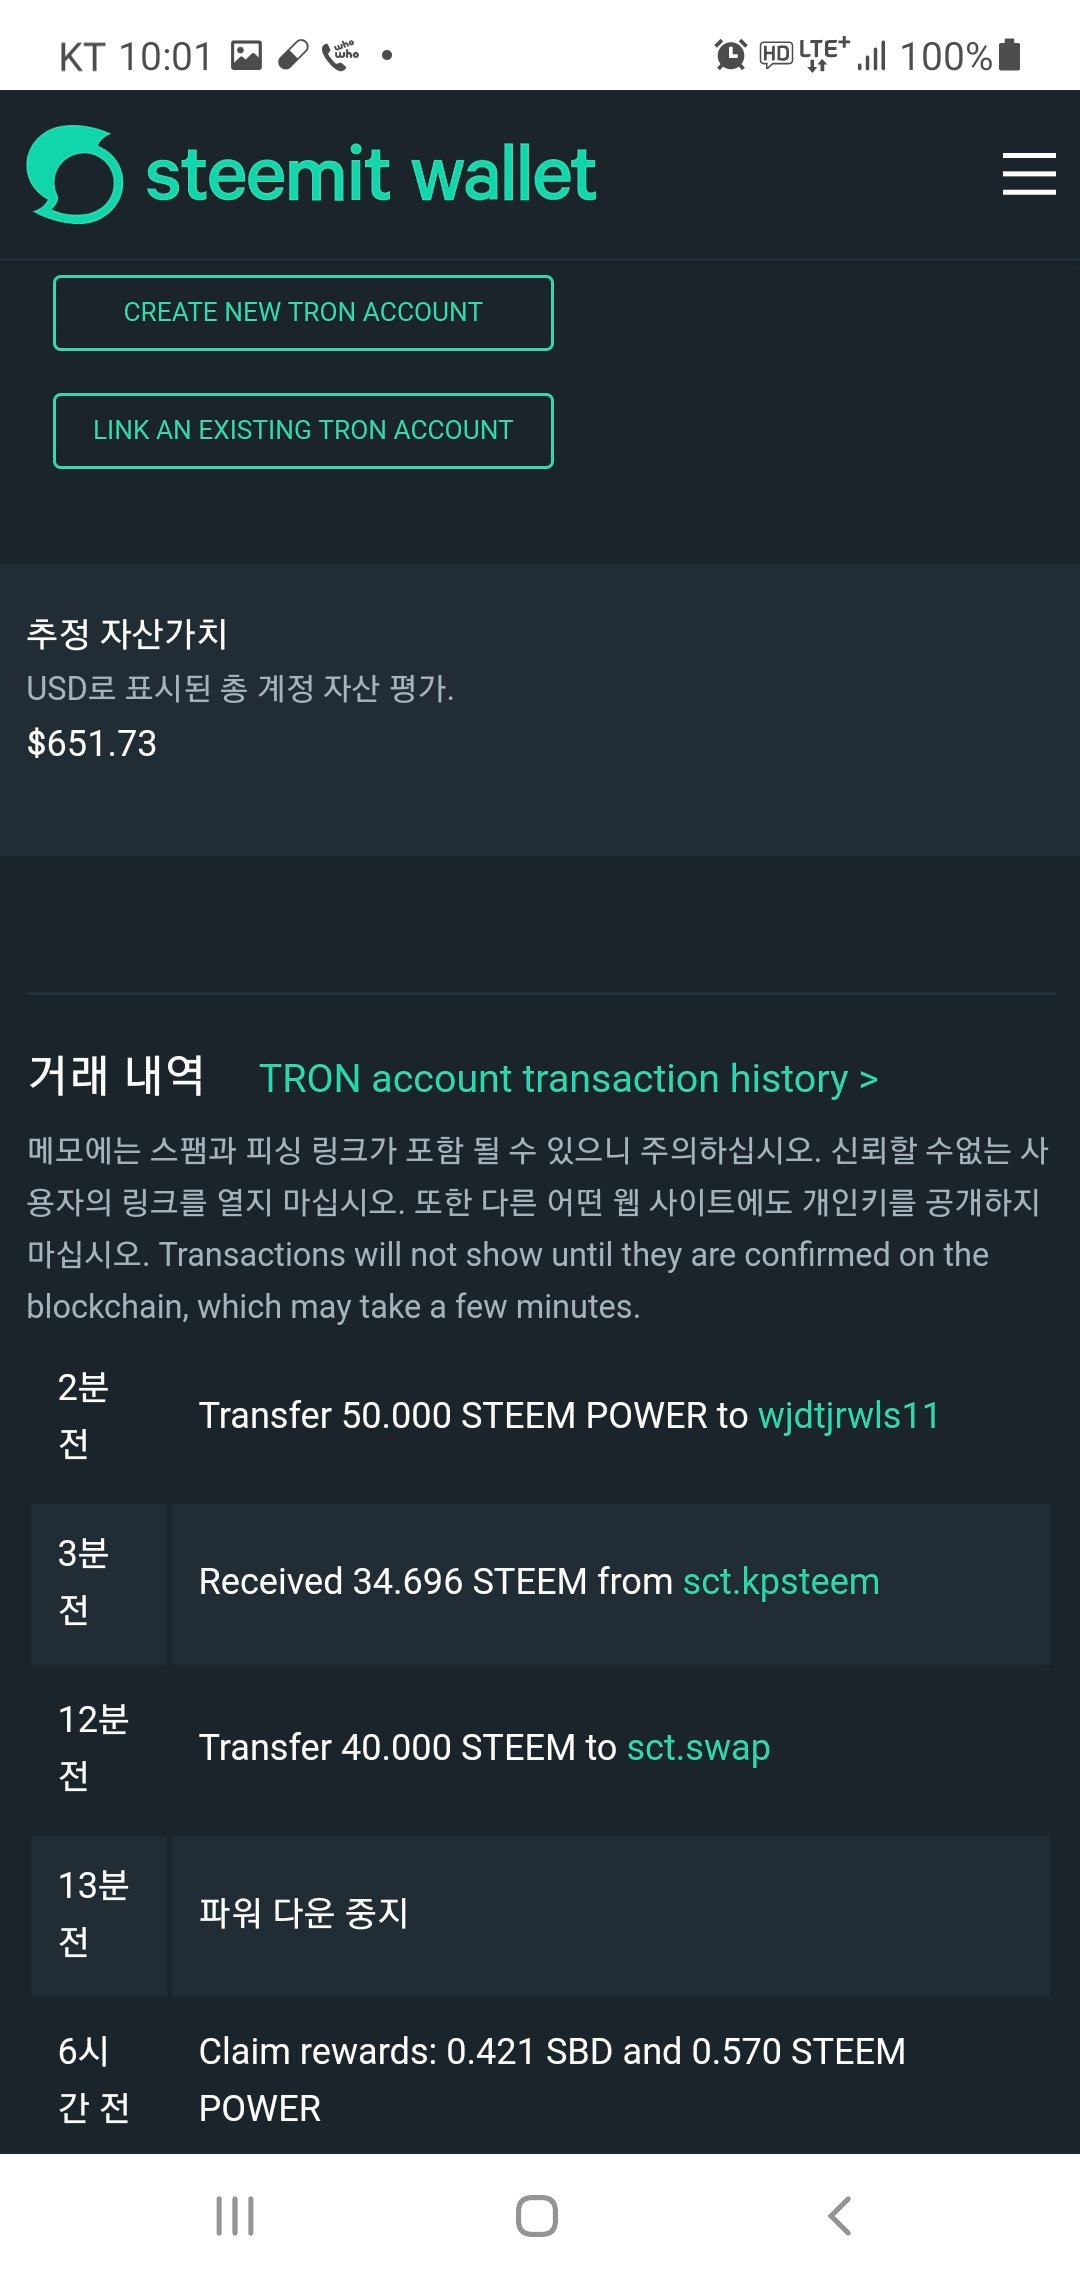
Task: Select the $651.73 estimated value
Action: pos(92,744)
